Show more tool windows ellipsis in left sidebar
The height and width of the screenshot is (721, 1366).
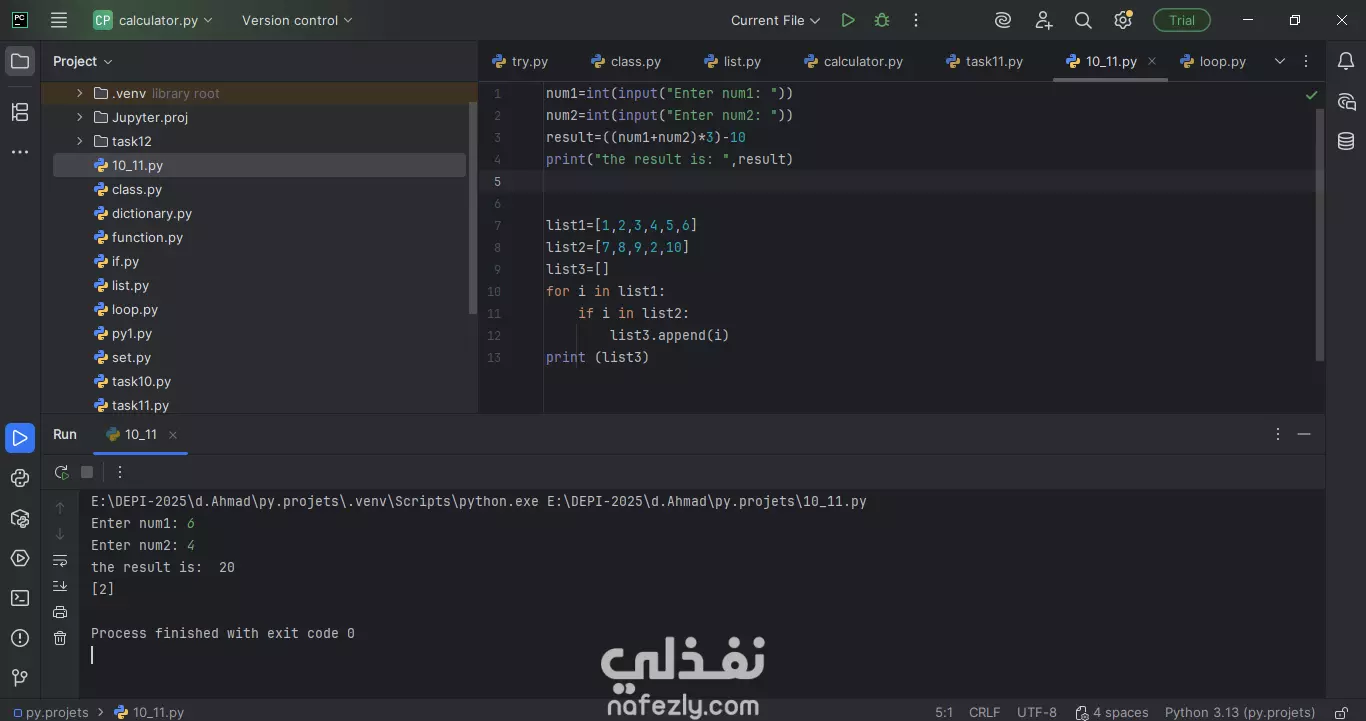click(20, 152)
